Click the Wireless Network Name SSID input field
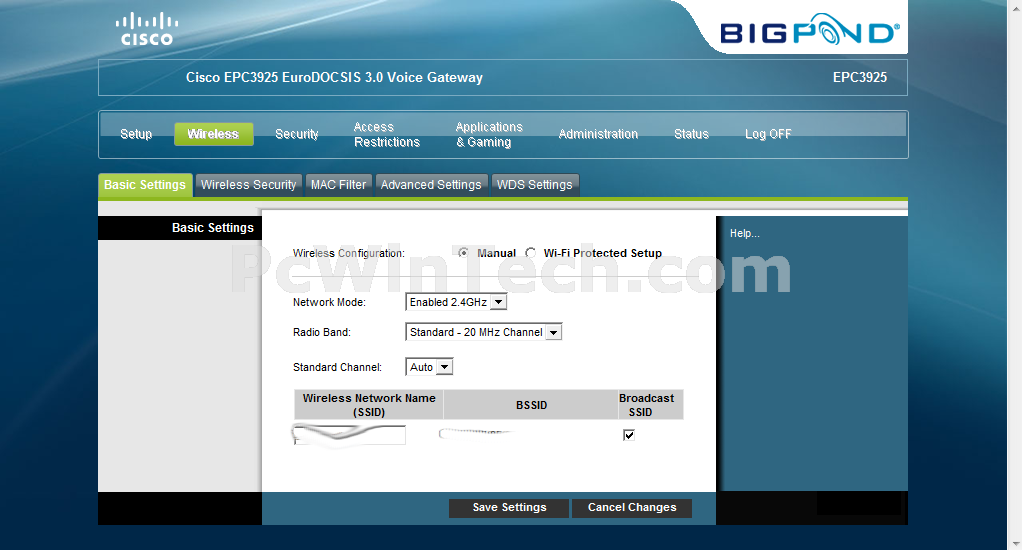Image resolution: width=1022 pixels, height=550 pixels. 349,435
